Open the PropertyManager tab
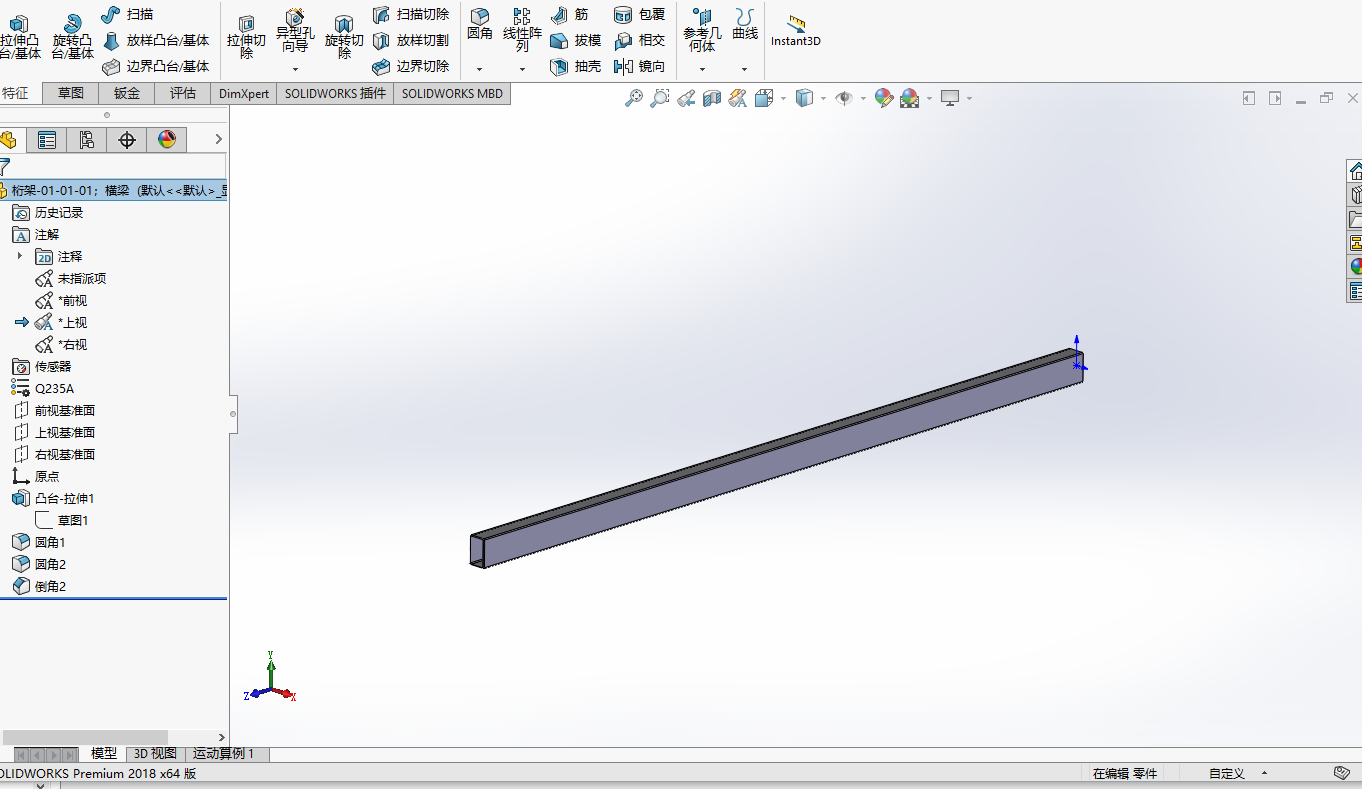 (46, 140)
